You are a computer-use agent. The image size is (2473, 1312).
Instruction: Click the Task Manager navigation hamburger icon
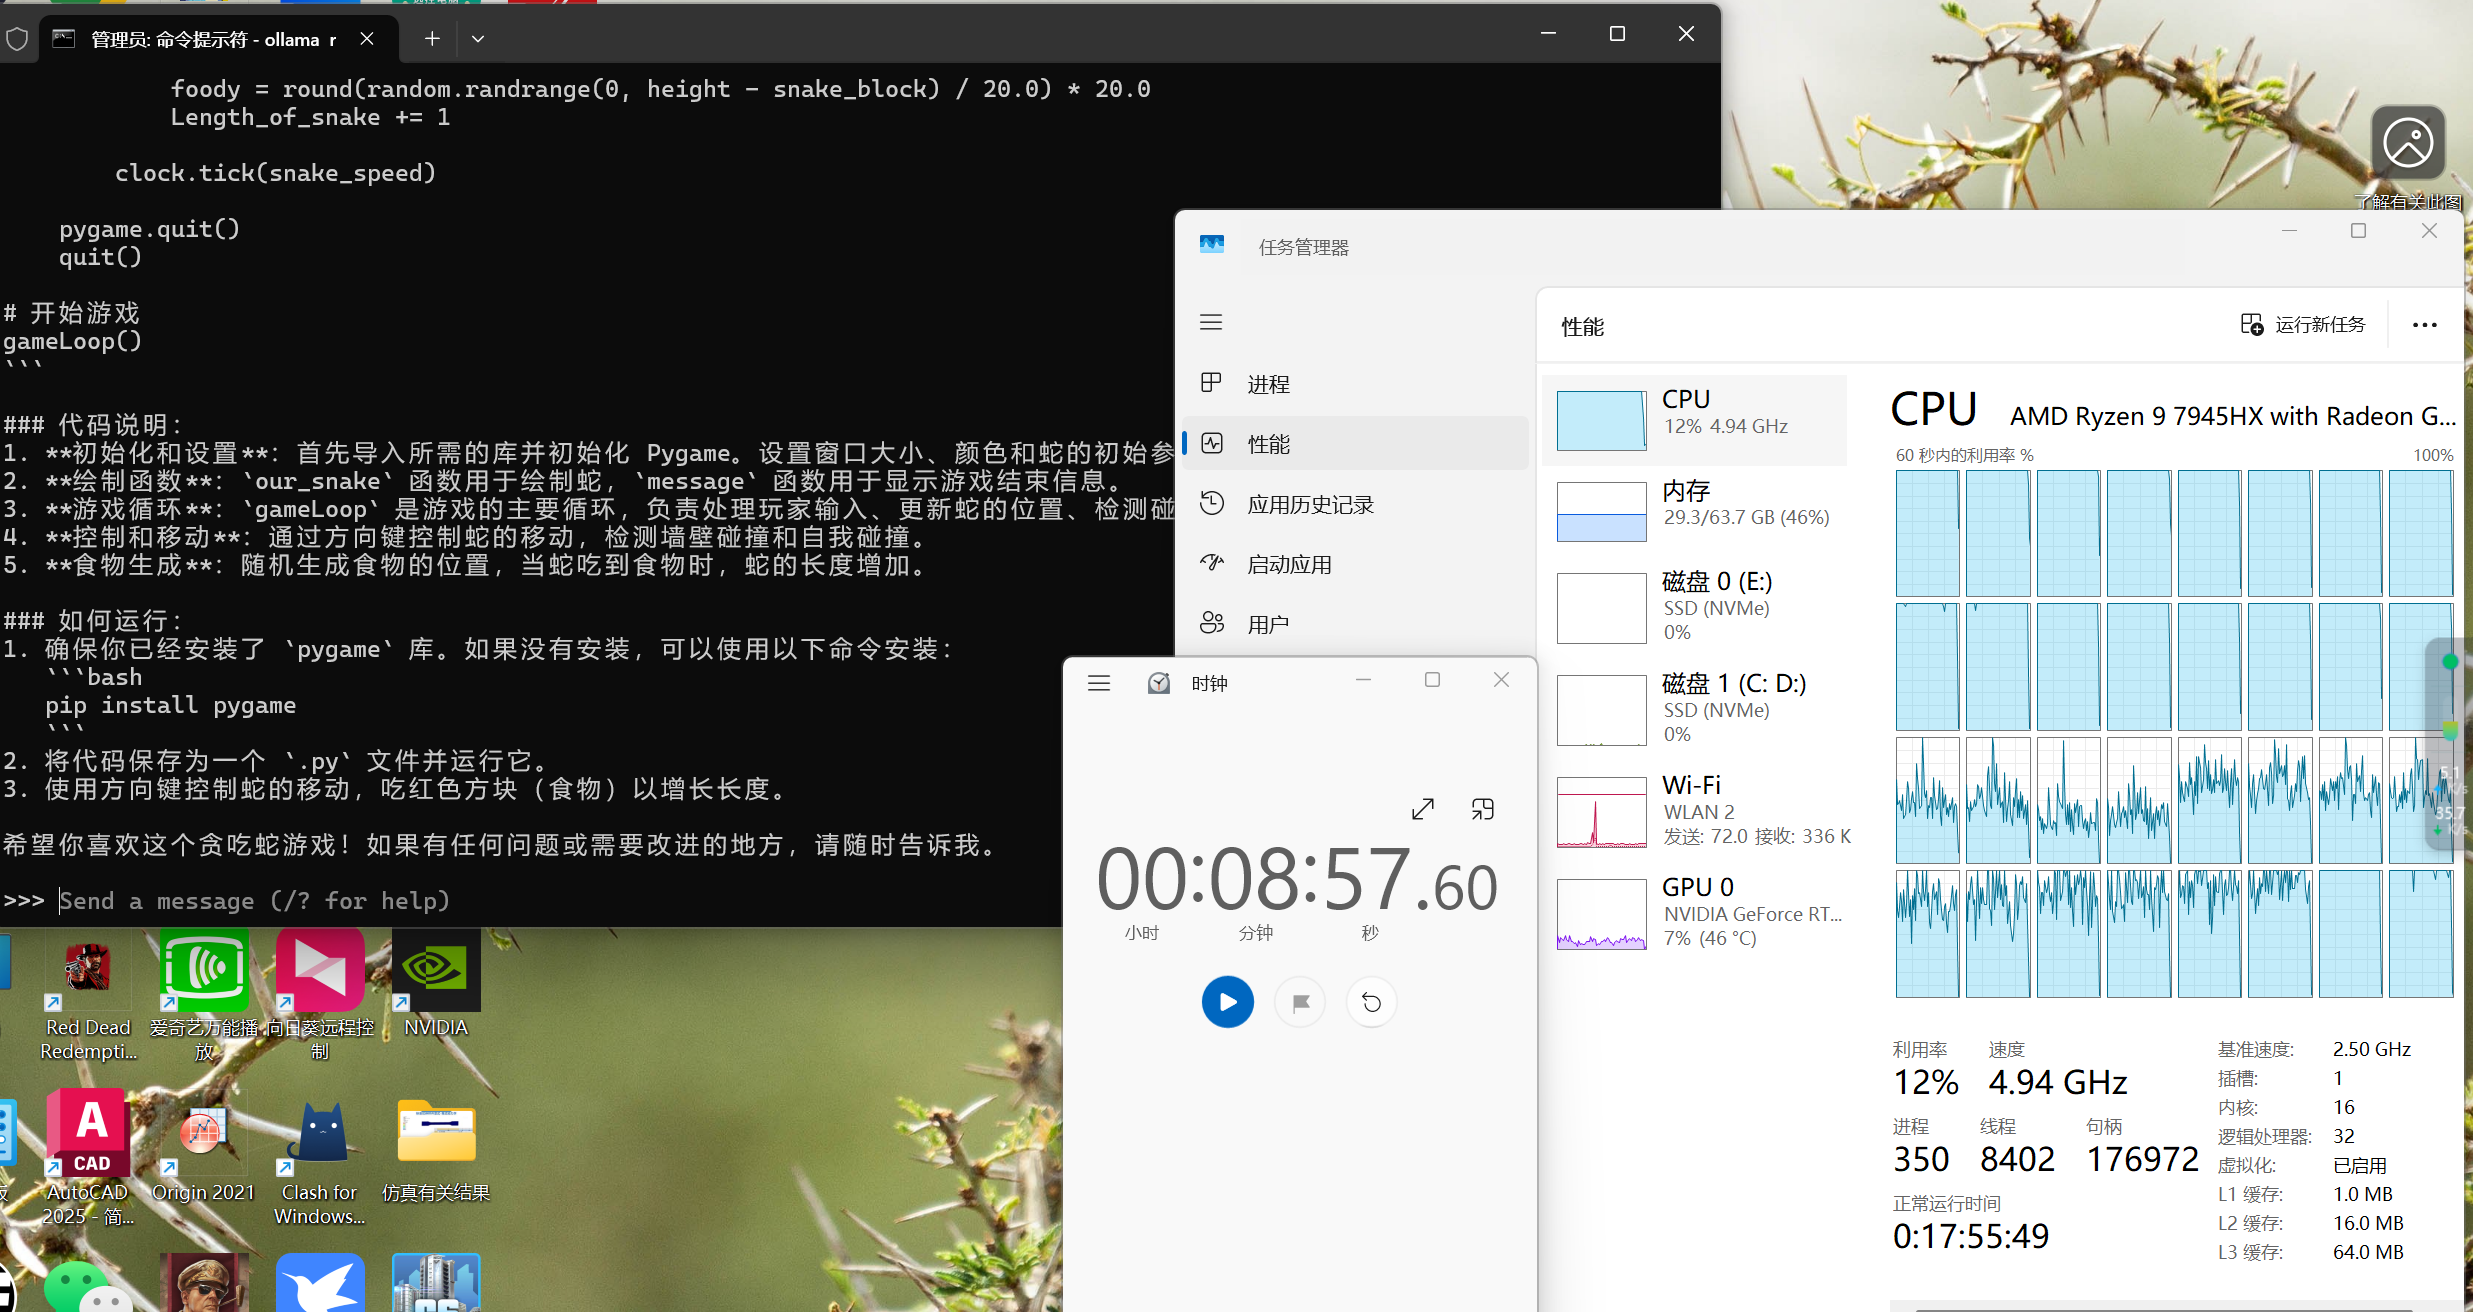pos(1211,322)
